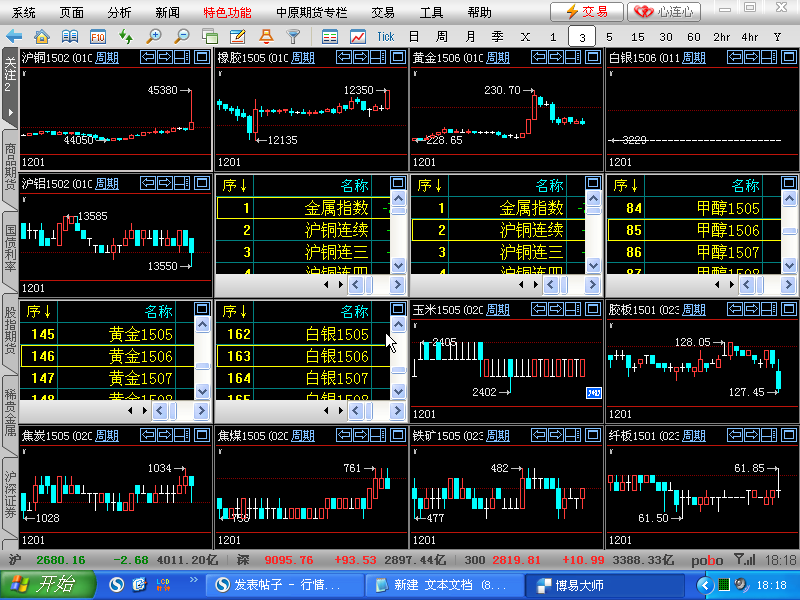The width and height of the screenshot is (800, 600).
Task: Click the blue back arrow in toolbar
Action: [14, 36]
